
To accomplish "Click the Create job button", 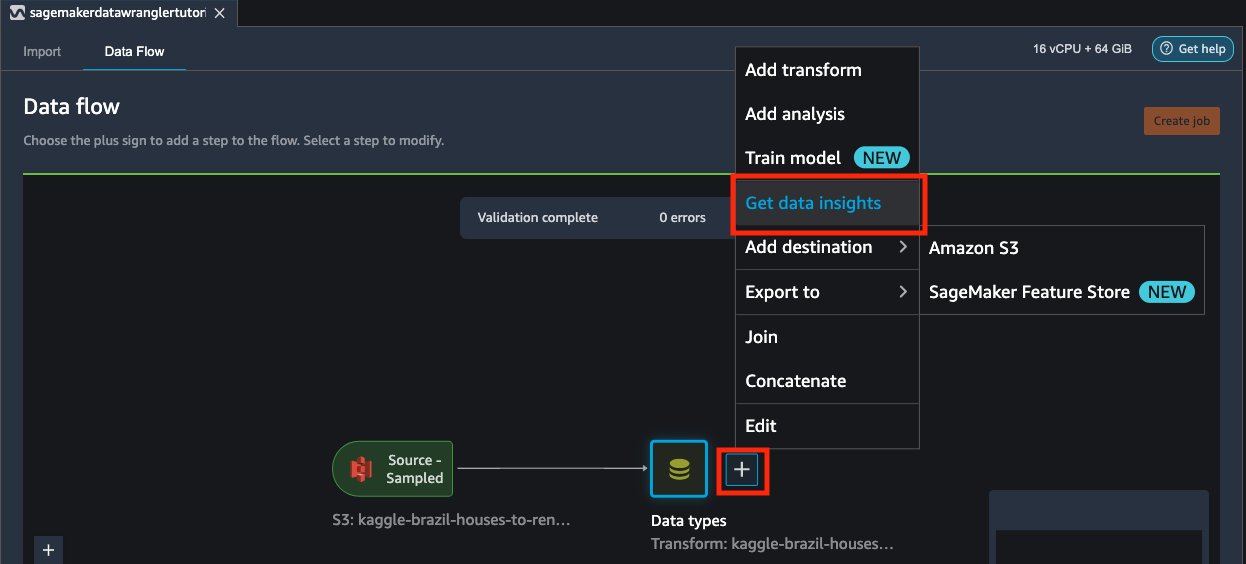I will 1181,121.
